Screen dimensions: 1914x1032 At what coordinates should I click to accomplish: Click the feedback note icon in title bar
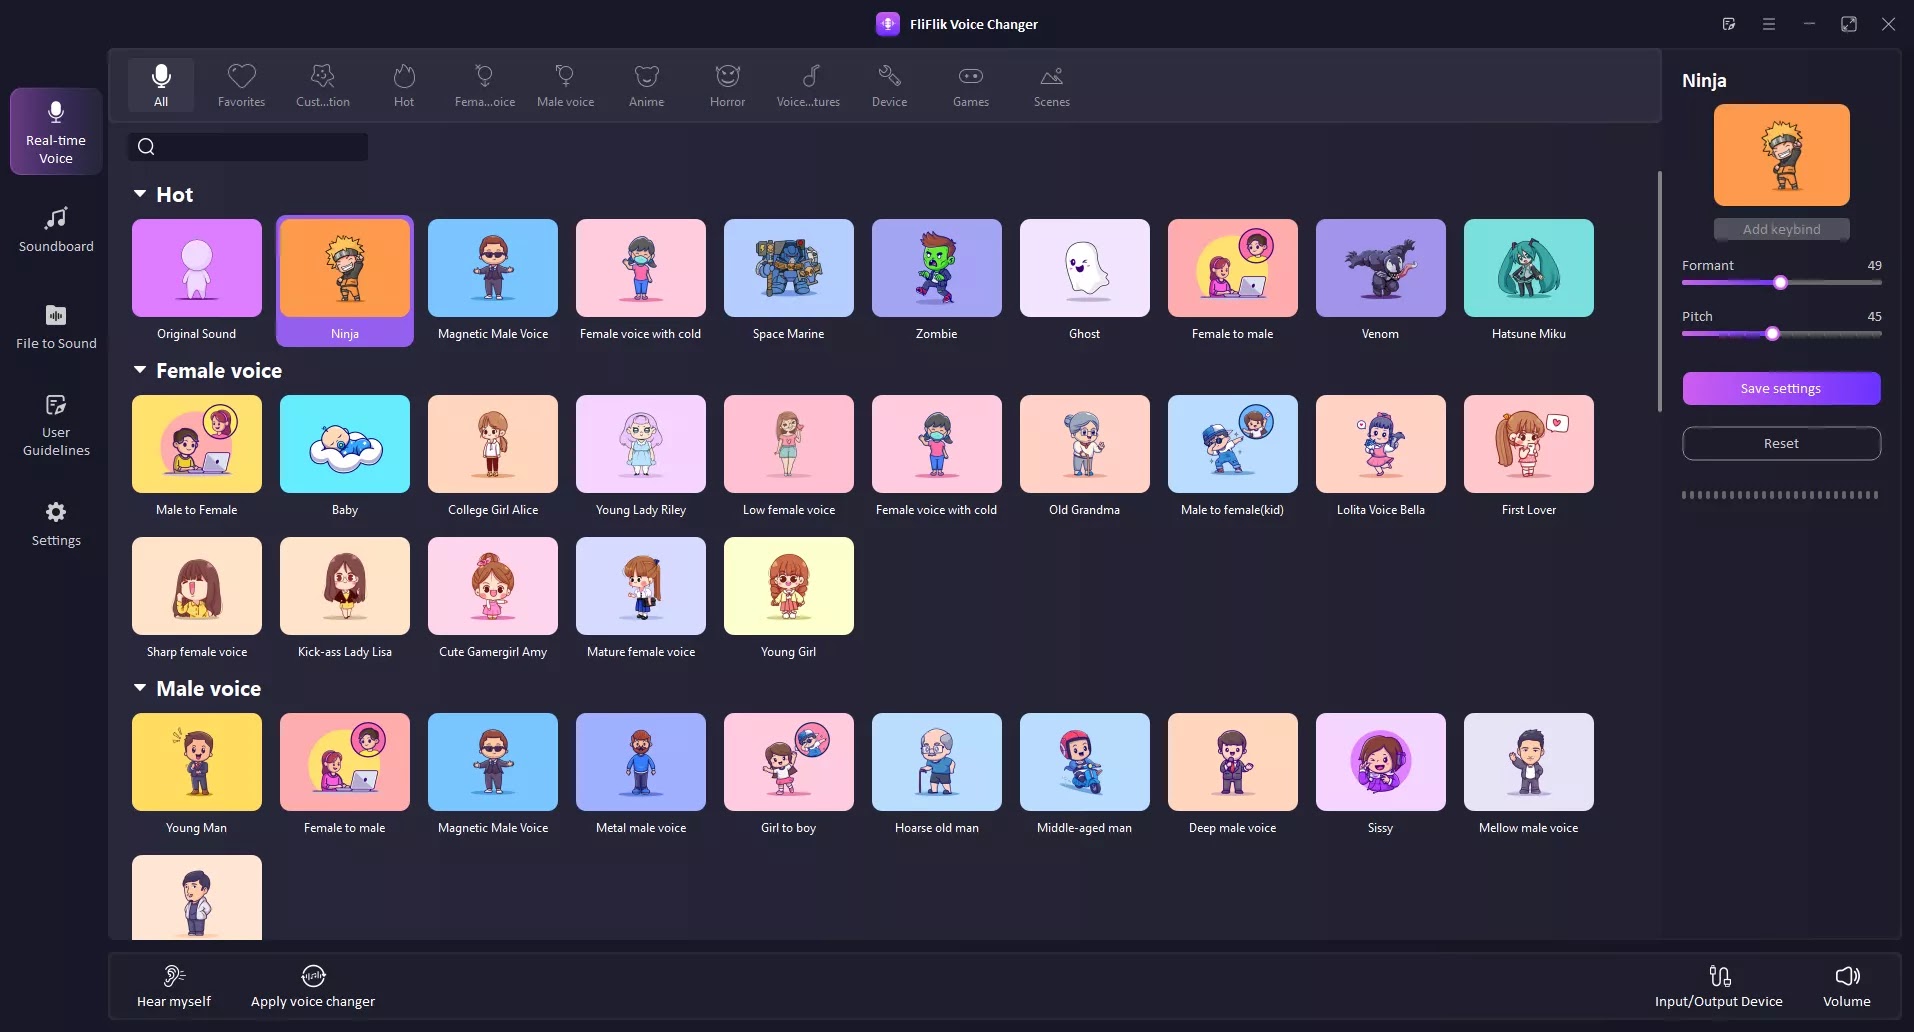point(1729,24)
